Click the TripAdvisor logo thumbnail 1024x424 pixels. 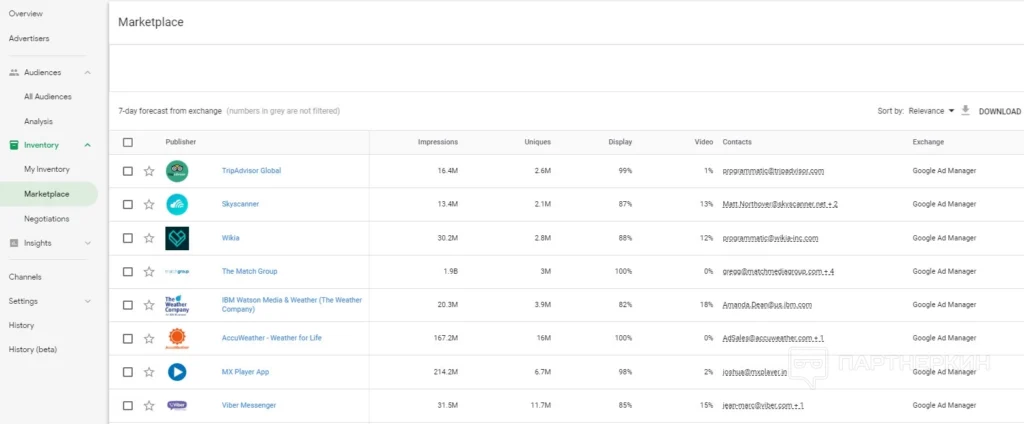pyautogui.click(x=177, y=171)
